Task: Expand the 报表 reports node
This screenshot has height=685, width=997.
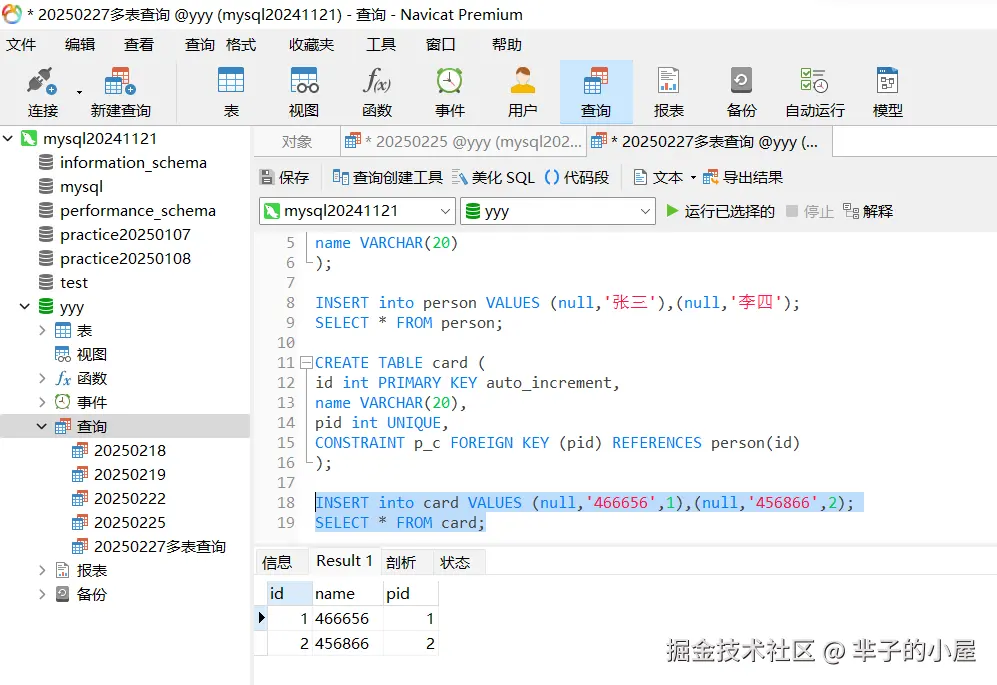Action: pyautogui.click(x=42, y=570)
